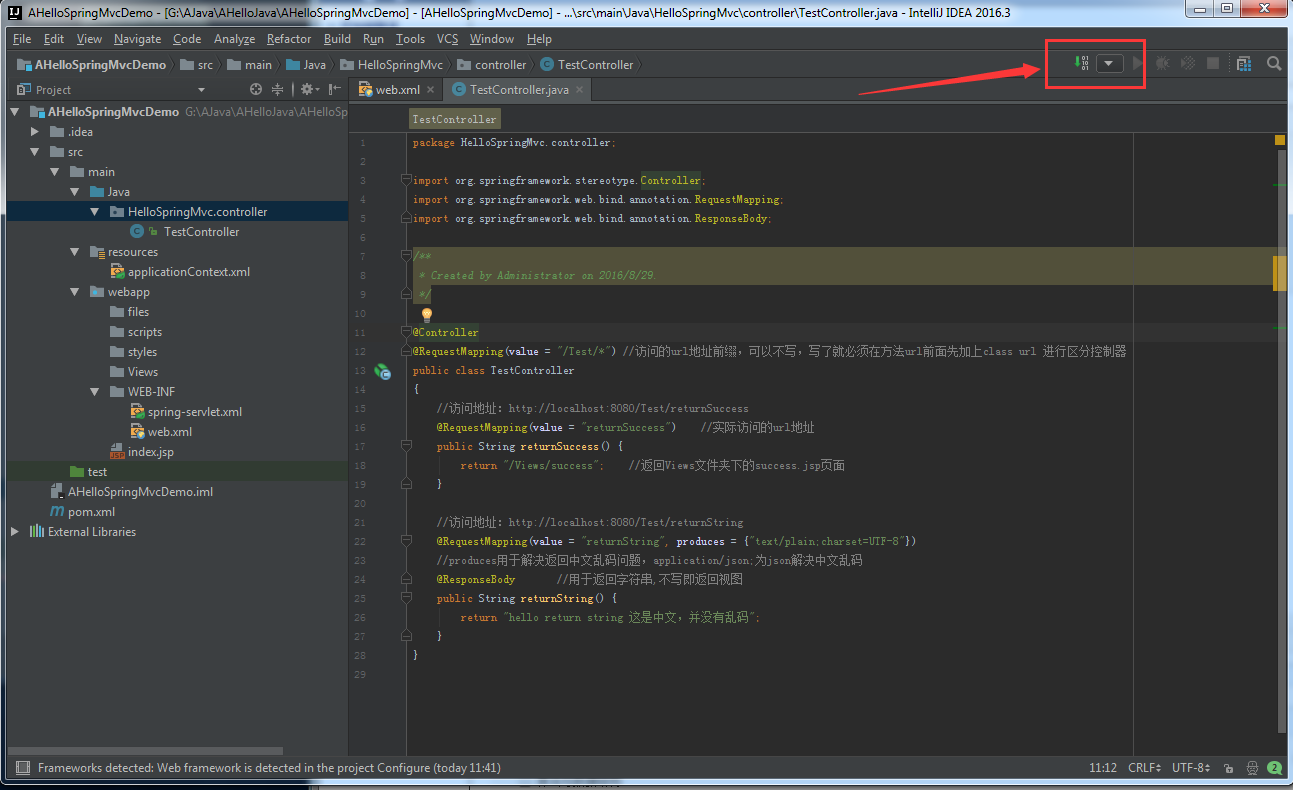Open the run configuration dropdown
This screenshot has height=790, width=1293.
[1109, 63]
